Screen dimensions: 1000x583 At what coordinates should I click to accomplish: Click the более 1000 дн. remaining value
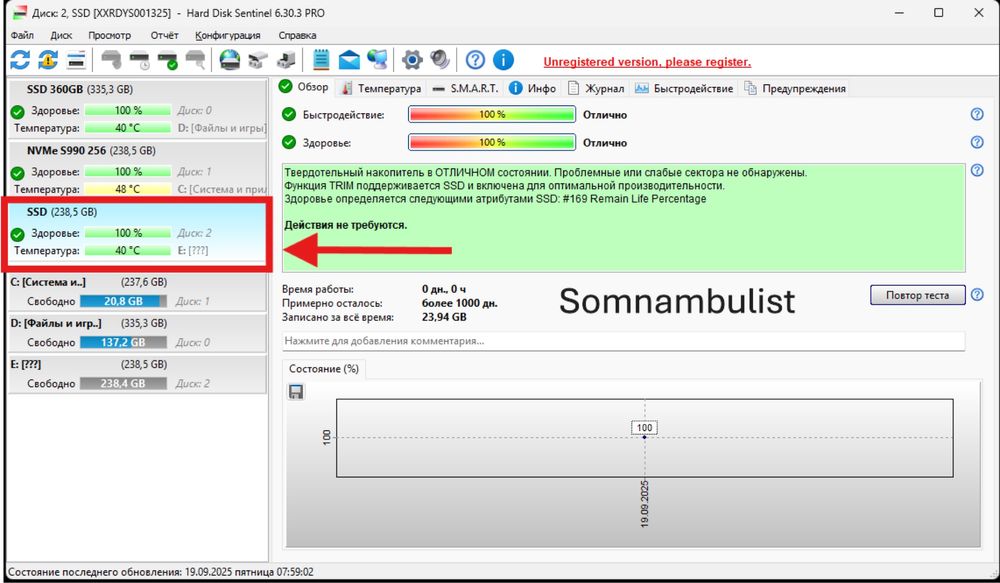459,303
